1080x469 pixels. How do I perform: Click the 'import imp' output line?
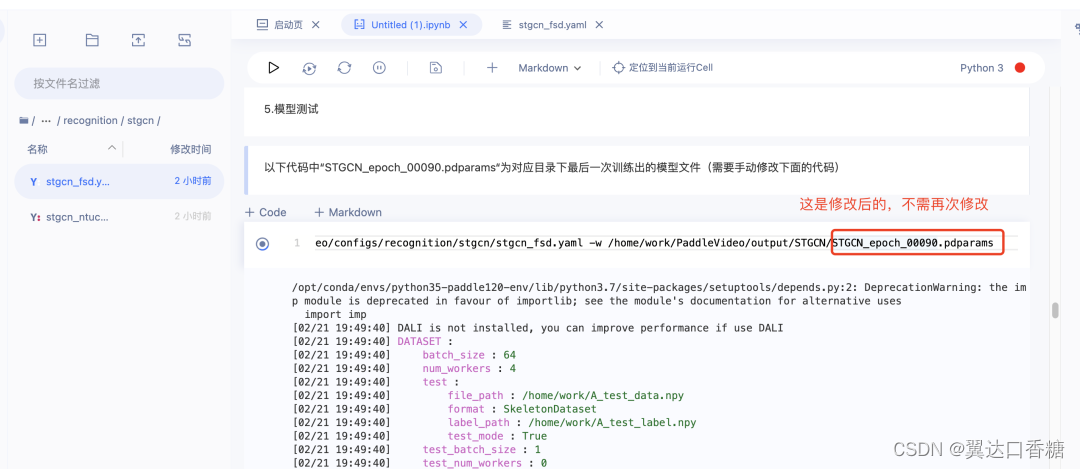click(x=335, y=314)
